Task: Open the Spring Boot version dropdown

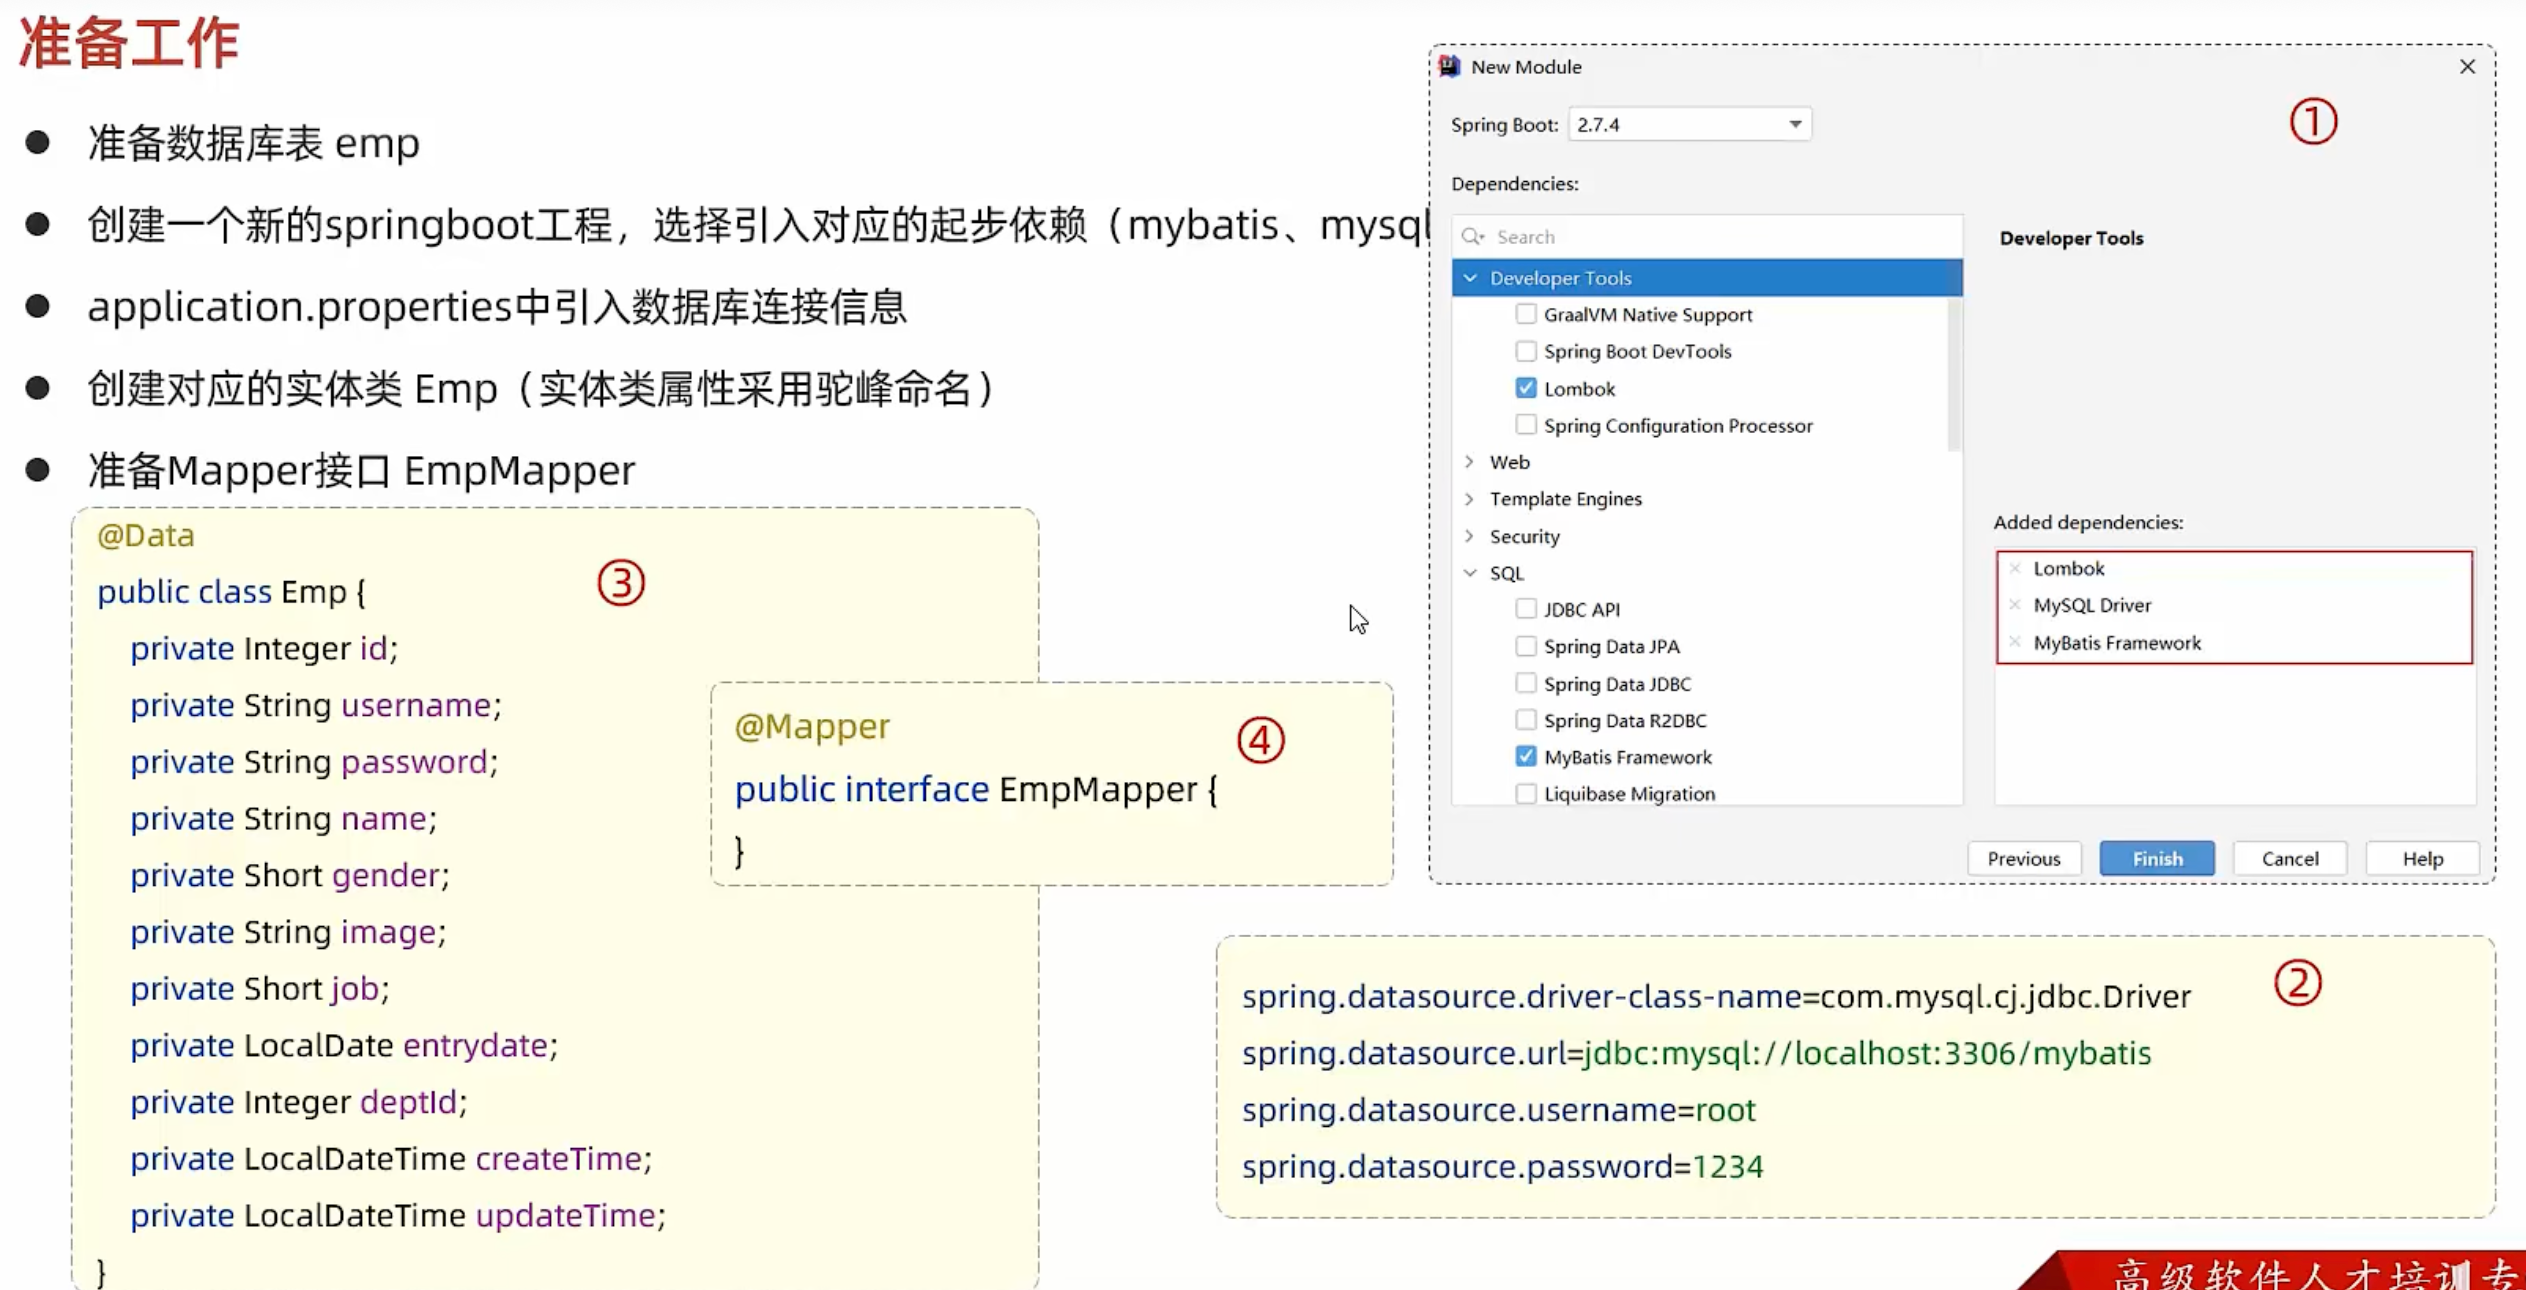Action: click(1795, 125)
